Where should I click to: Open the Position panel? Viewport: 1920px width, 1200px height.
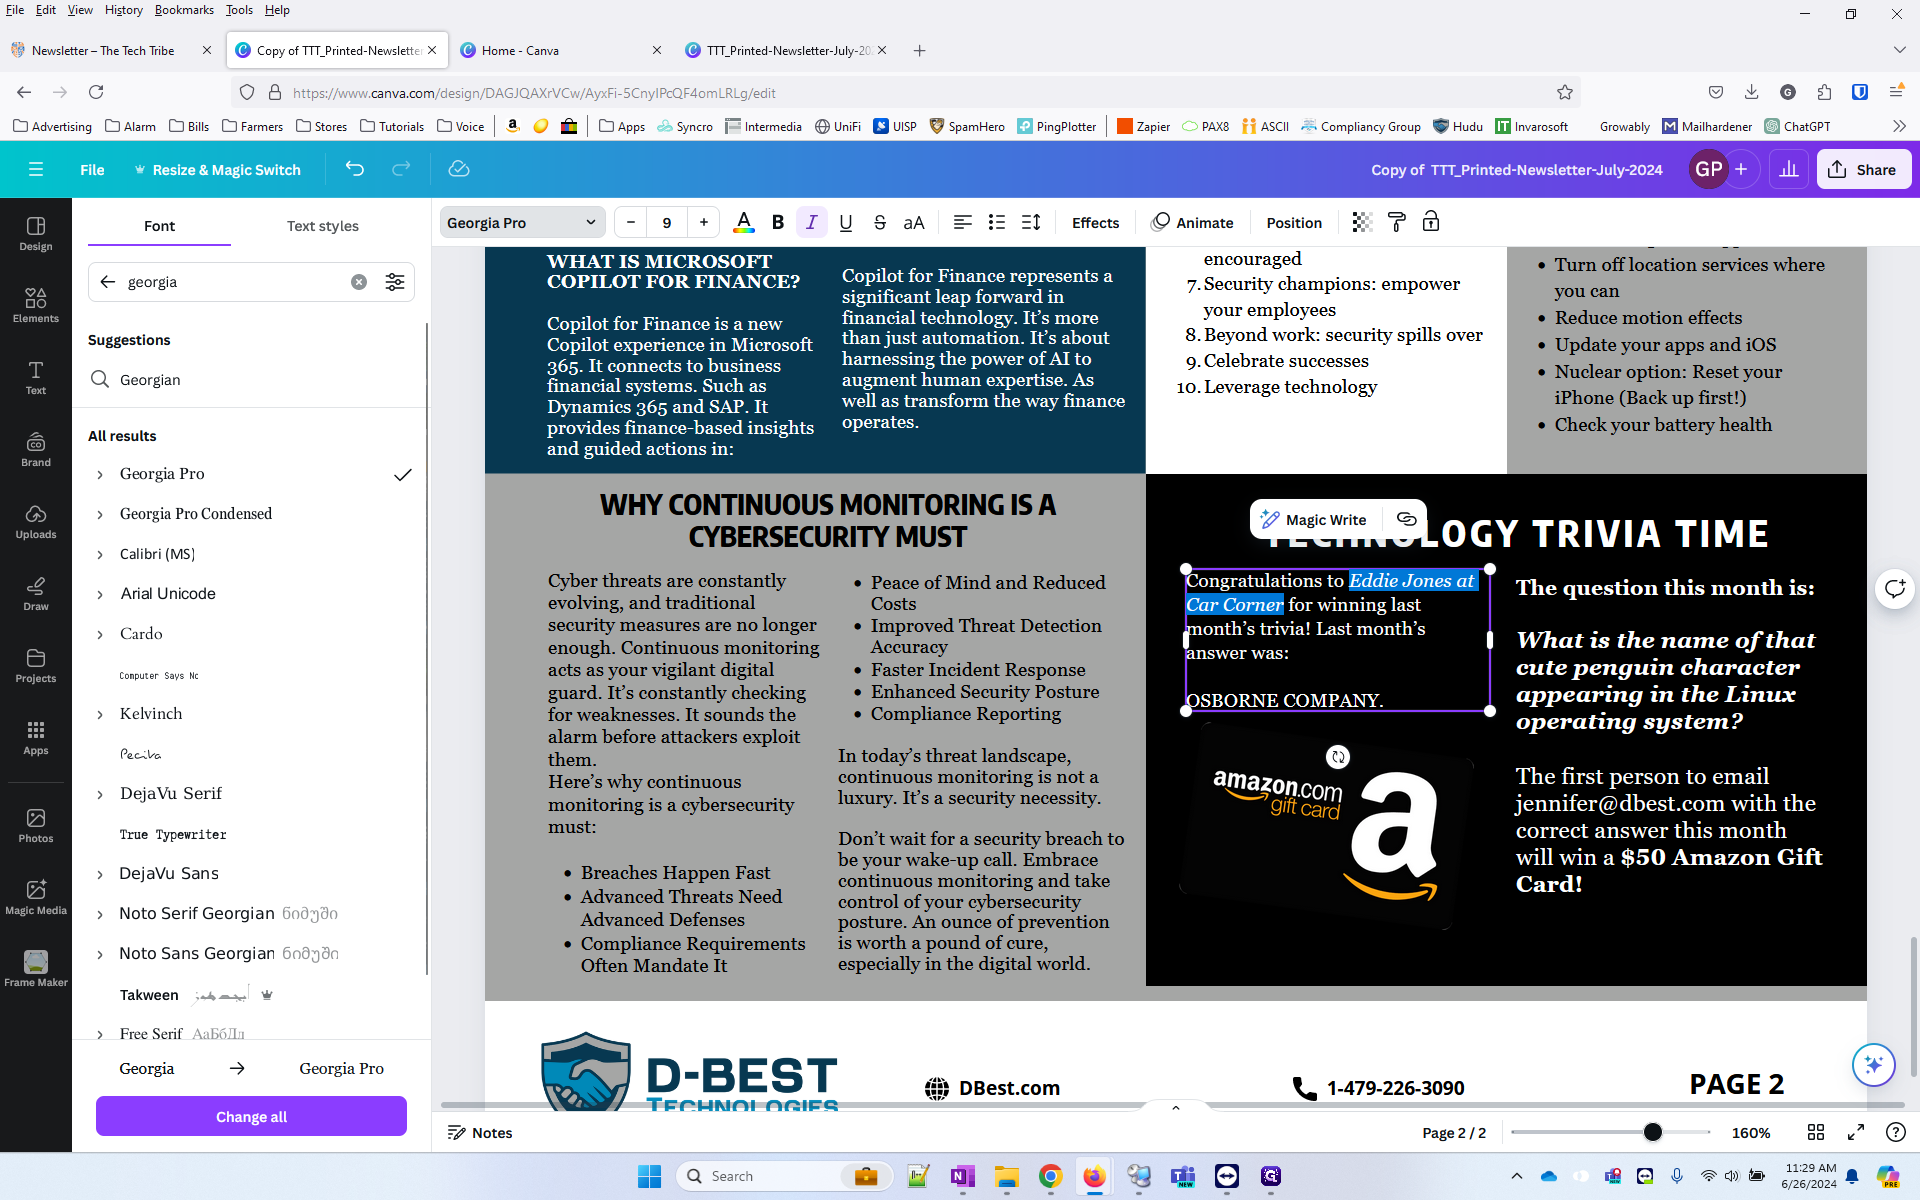(1294, 222)
